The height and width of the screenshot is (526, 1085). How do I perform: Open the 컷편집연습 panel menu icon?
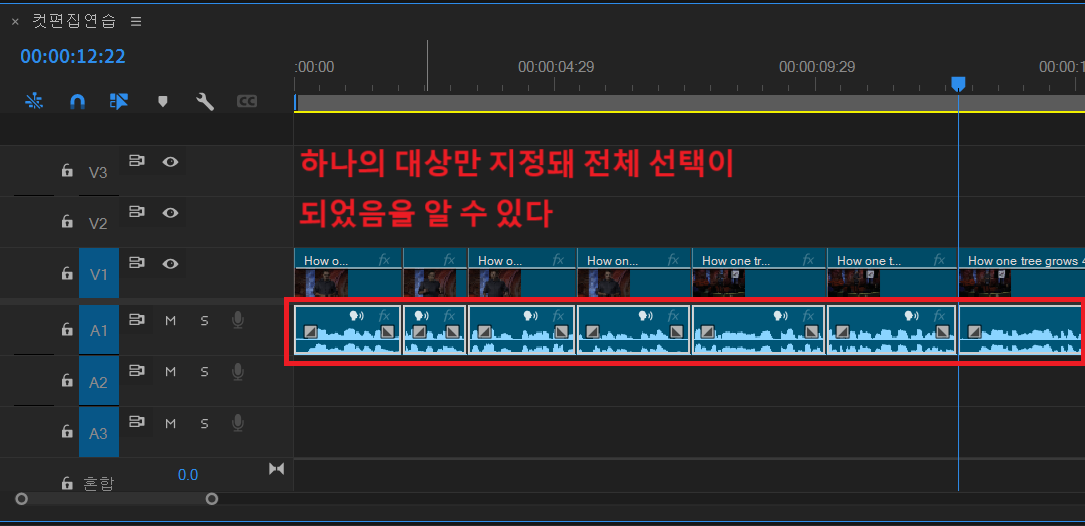[136, 21]
